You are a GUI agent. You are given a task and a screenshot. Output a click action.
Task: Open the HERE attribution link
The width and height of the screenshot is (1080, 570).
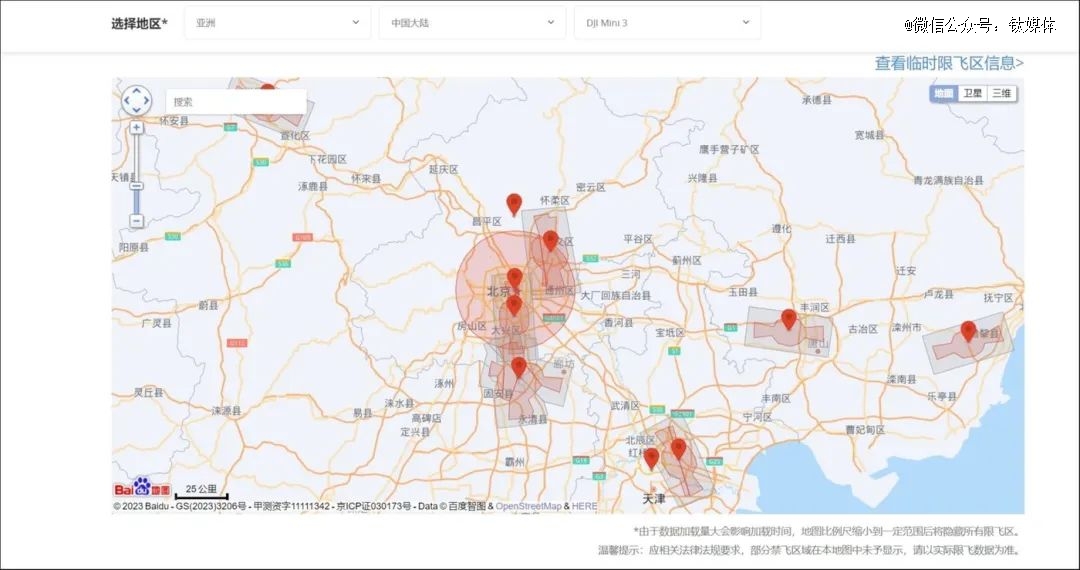point(584,507)
